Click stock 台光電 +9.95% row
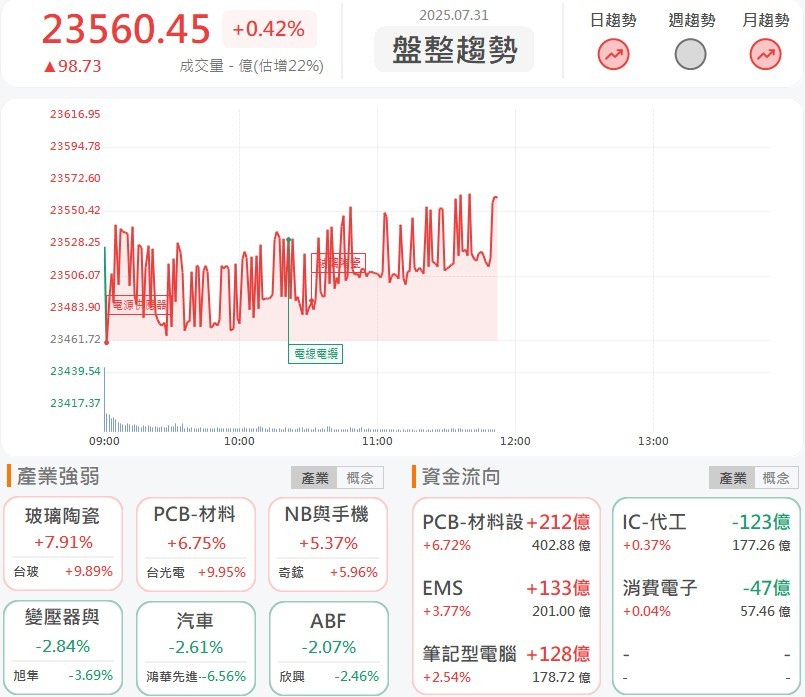 point(196,572)
